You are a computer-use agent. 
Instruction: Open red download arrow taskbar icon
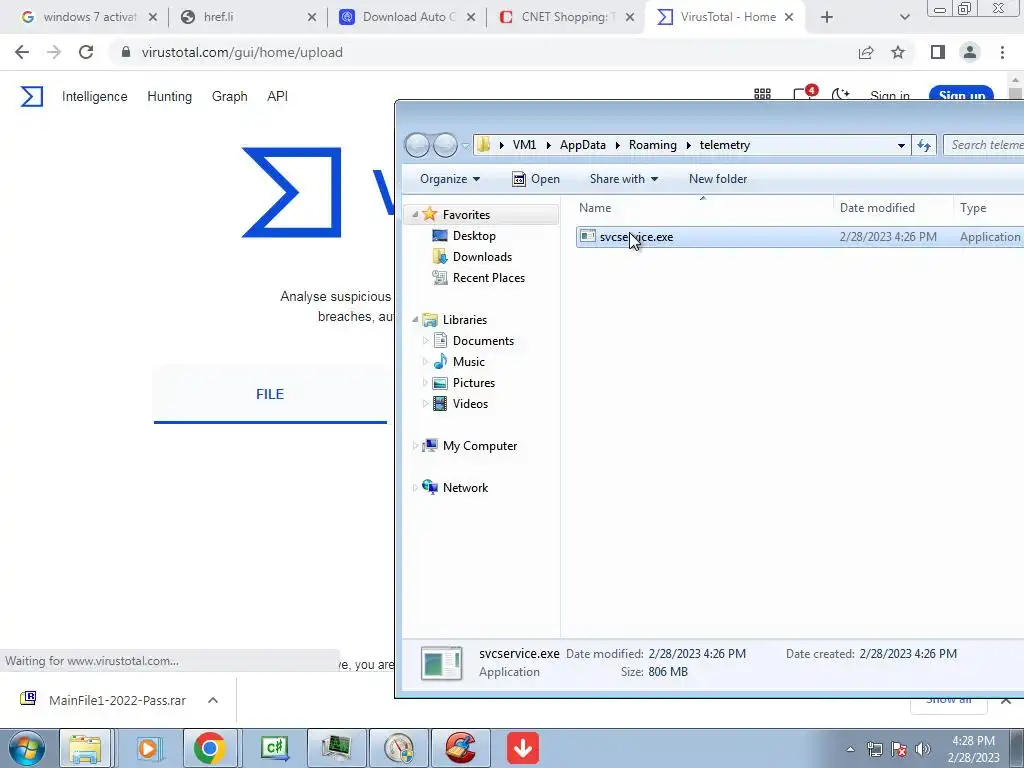(522, 748)
